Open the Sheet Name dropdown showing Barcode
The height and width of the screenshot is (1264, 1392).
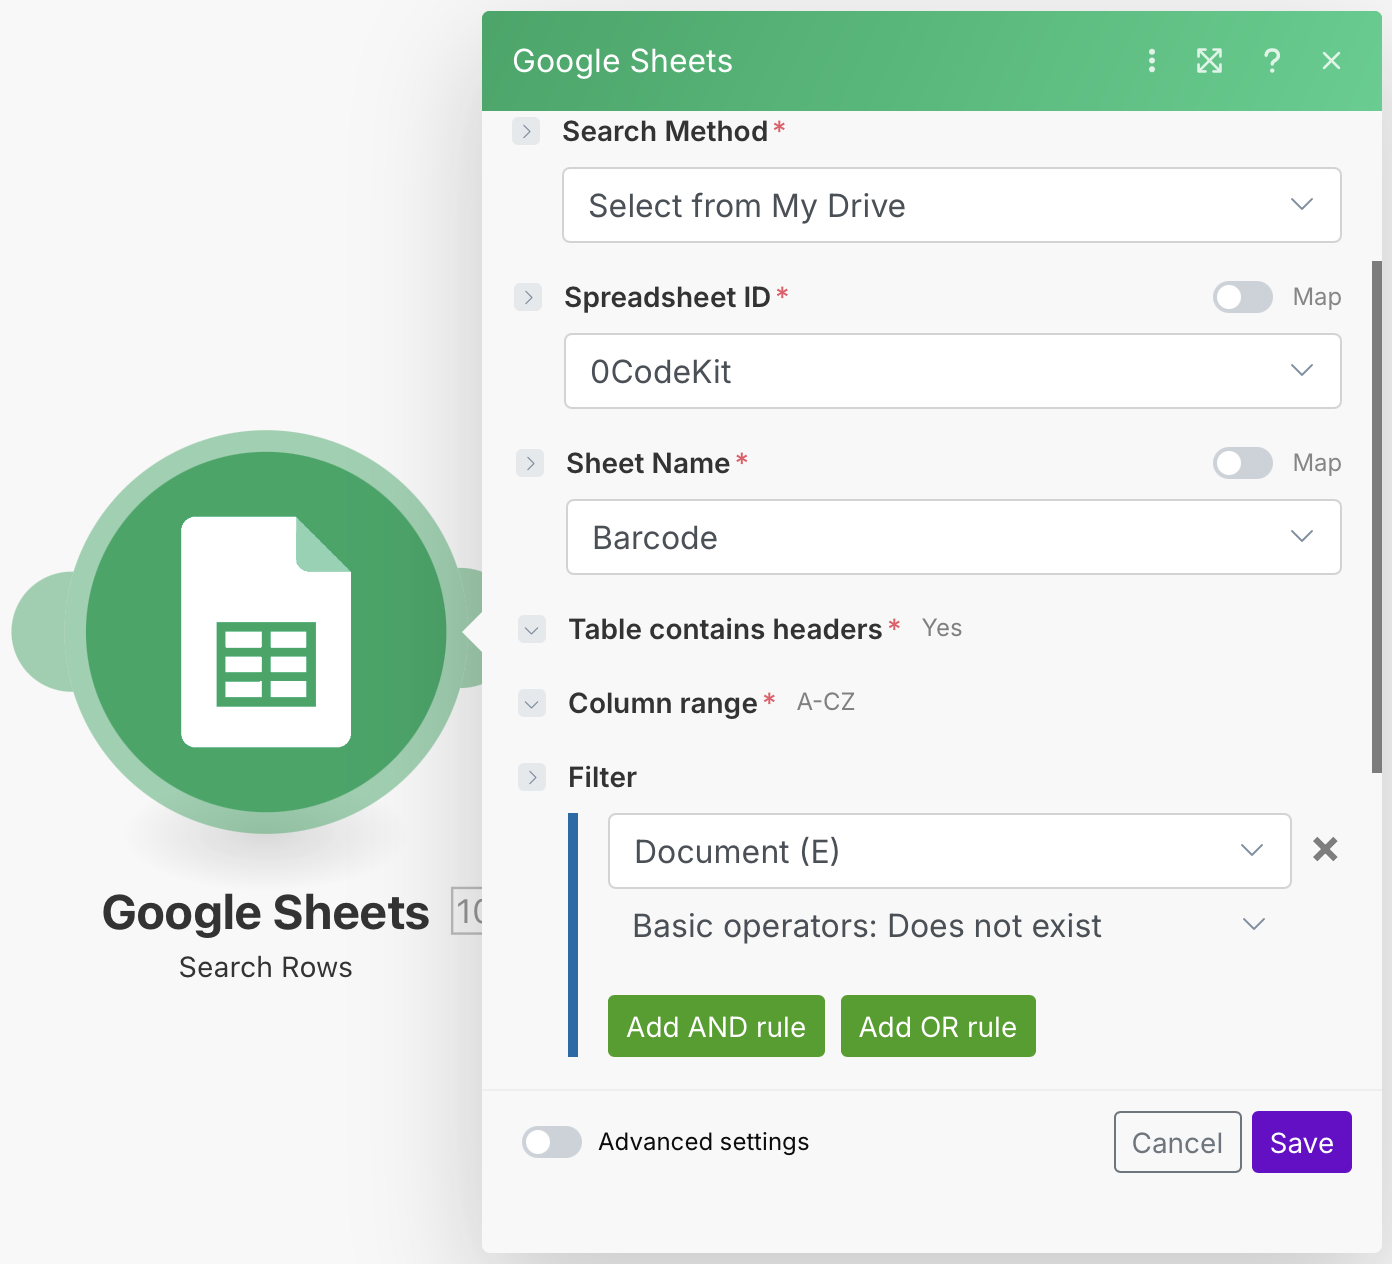coord(954,537)
